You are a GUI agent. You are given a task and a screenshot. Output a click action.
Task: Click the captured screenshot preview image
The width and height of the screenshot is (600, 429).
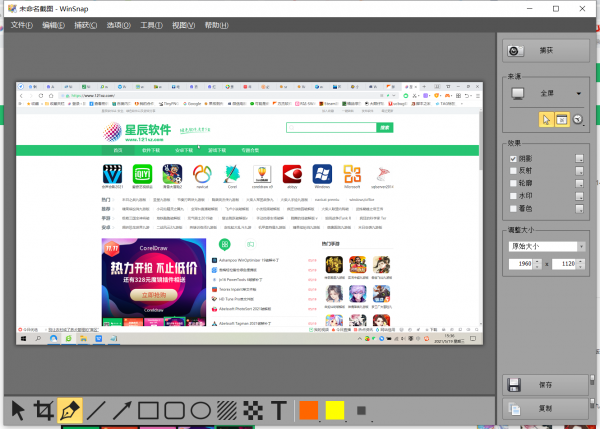pyautogui.click(x=249, y=213)
